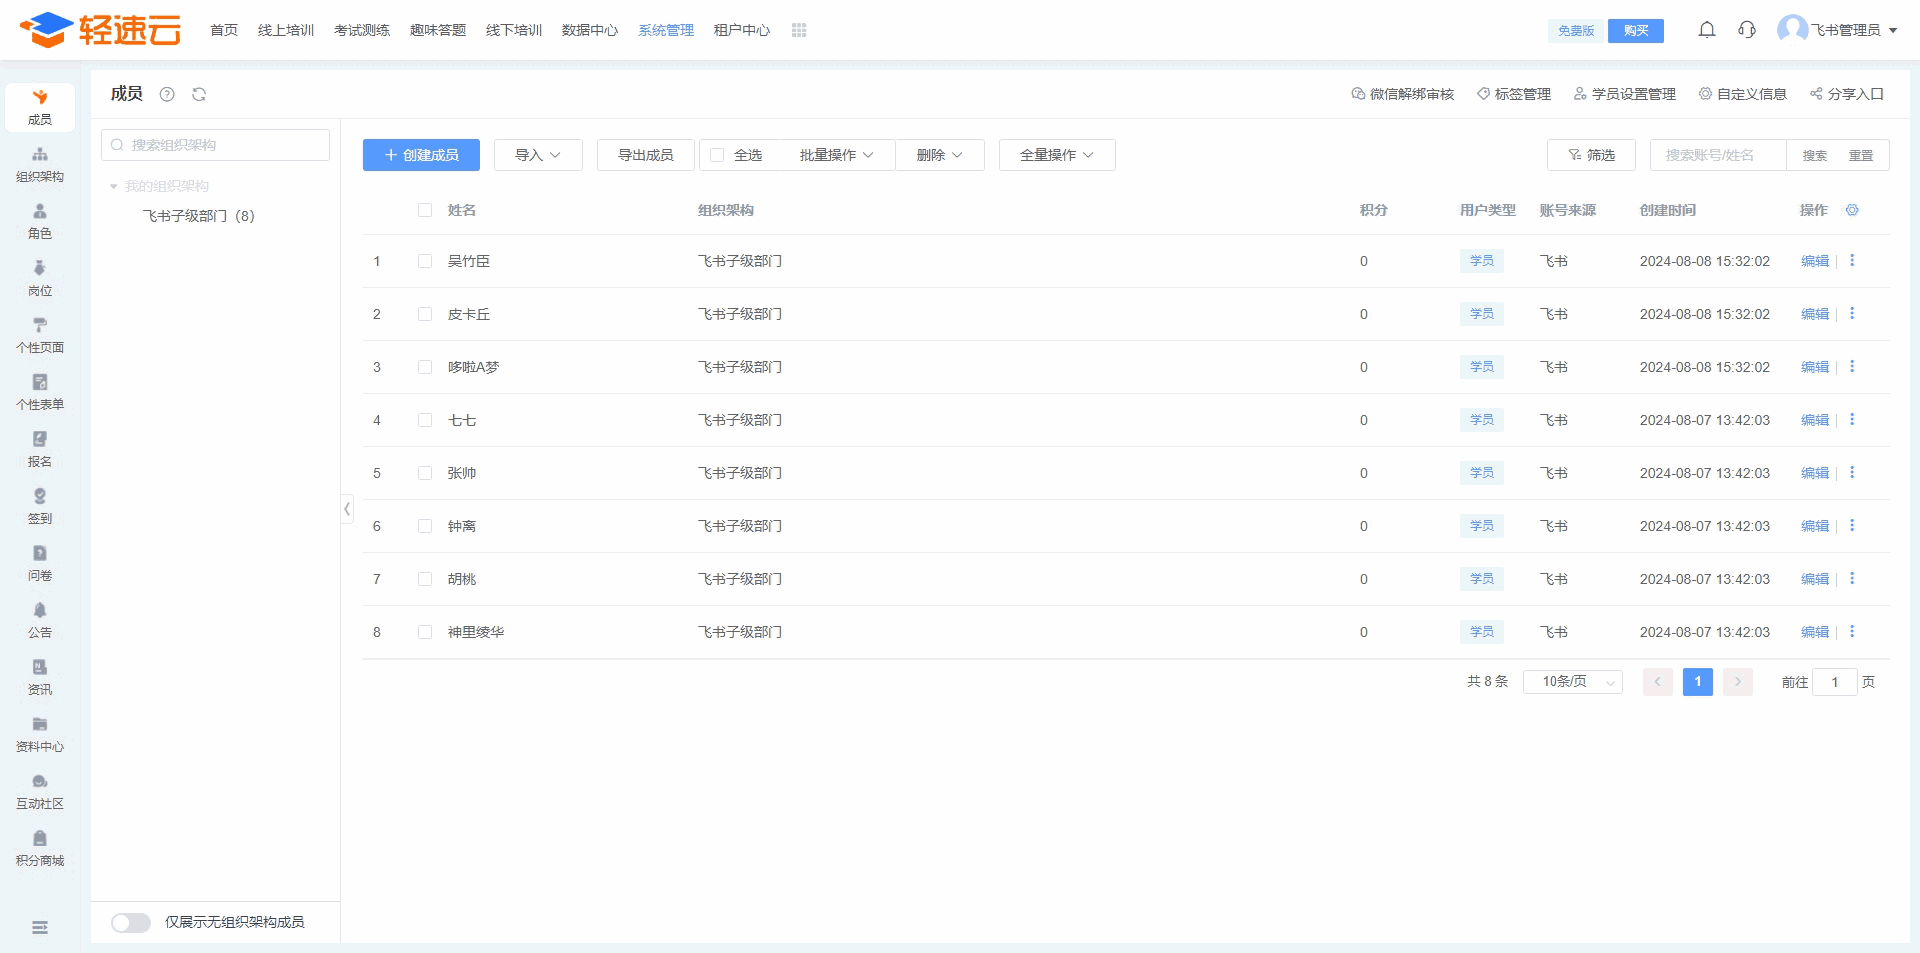Switch to 数据中心 in top menu
The image size is (1920, 953).
[589, 30]
